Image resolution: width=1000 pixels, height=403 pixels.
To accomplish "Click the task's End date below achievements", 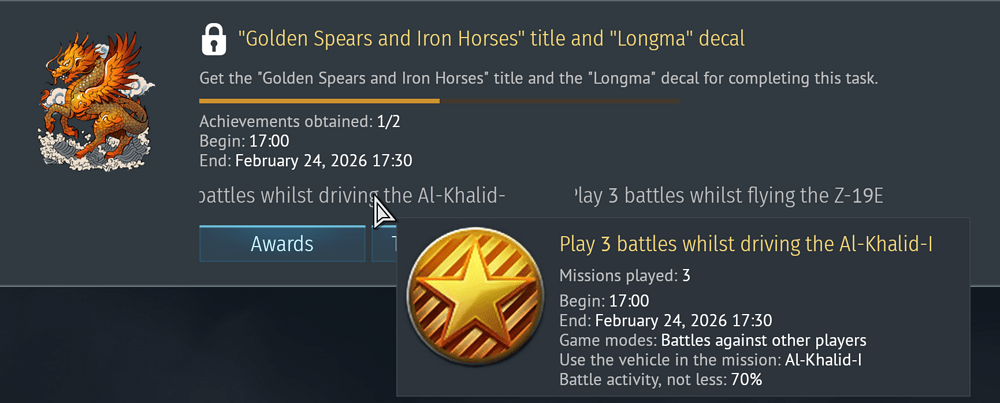I will tap(305, 160).
